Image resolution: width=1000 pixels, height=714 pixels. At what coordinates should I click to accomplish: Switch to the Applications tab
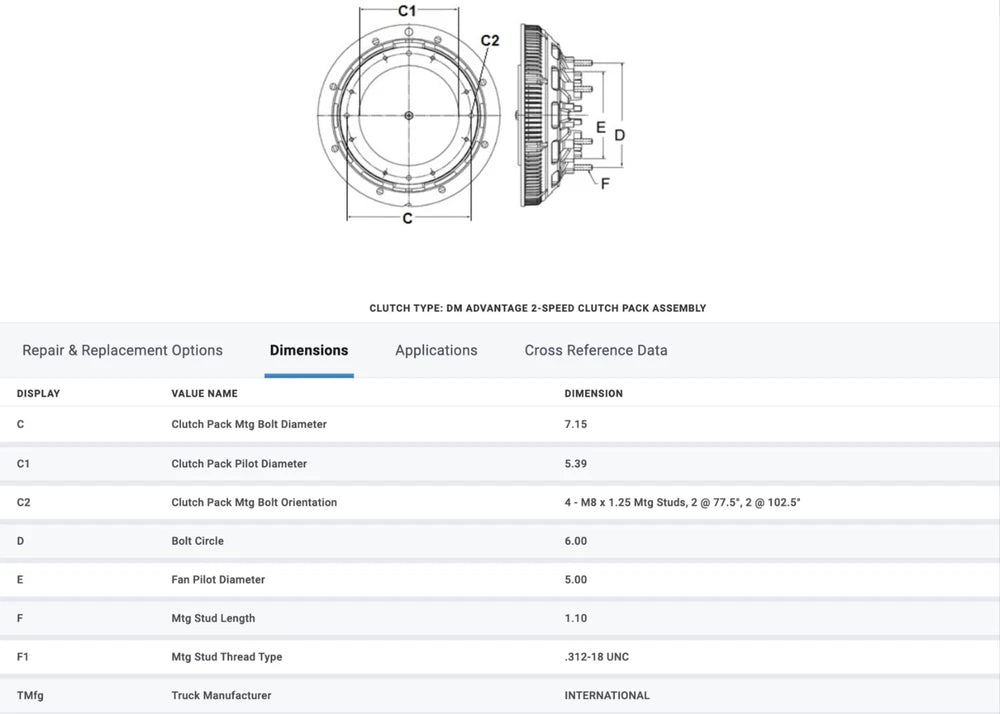click(x=436, y=350)
